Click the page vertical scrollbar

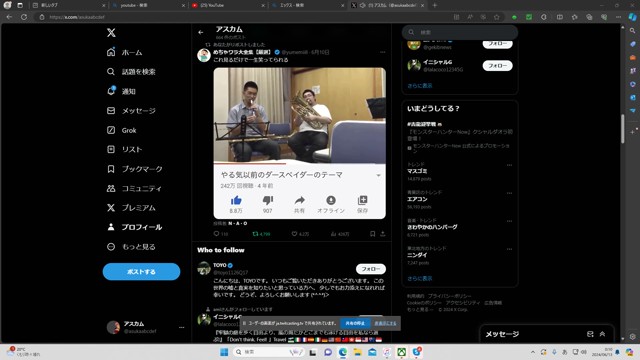(622, 129)
